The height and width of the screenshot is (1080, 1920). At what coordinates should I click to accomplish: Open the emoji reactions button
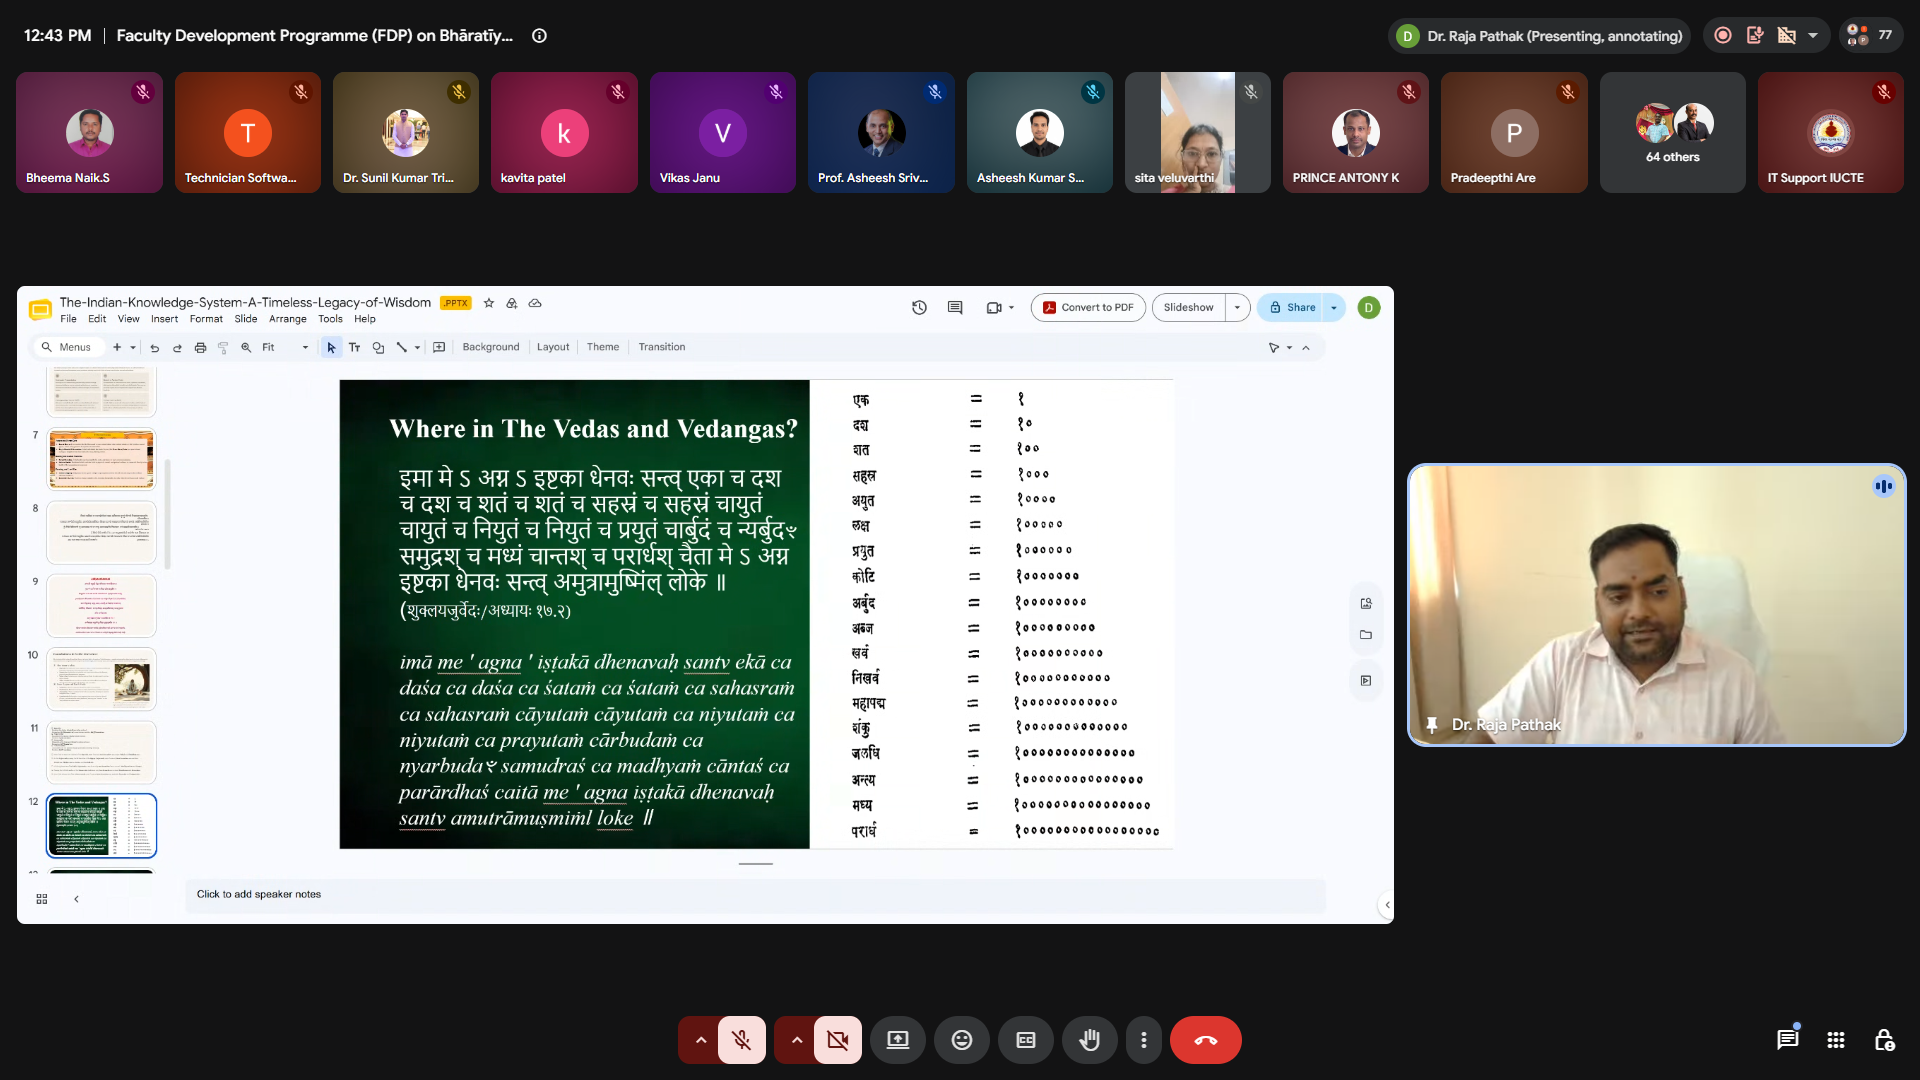[x=961, y=1040]
